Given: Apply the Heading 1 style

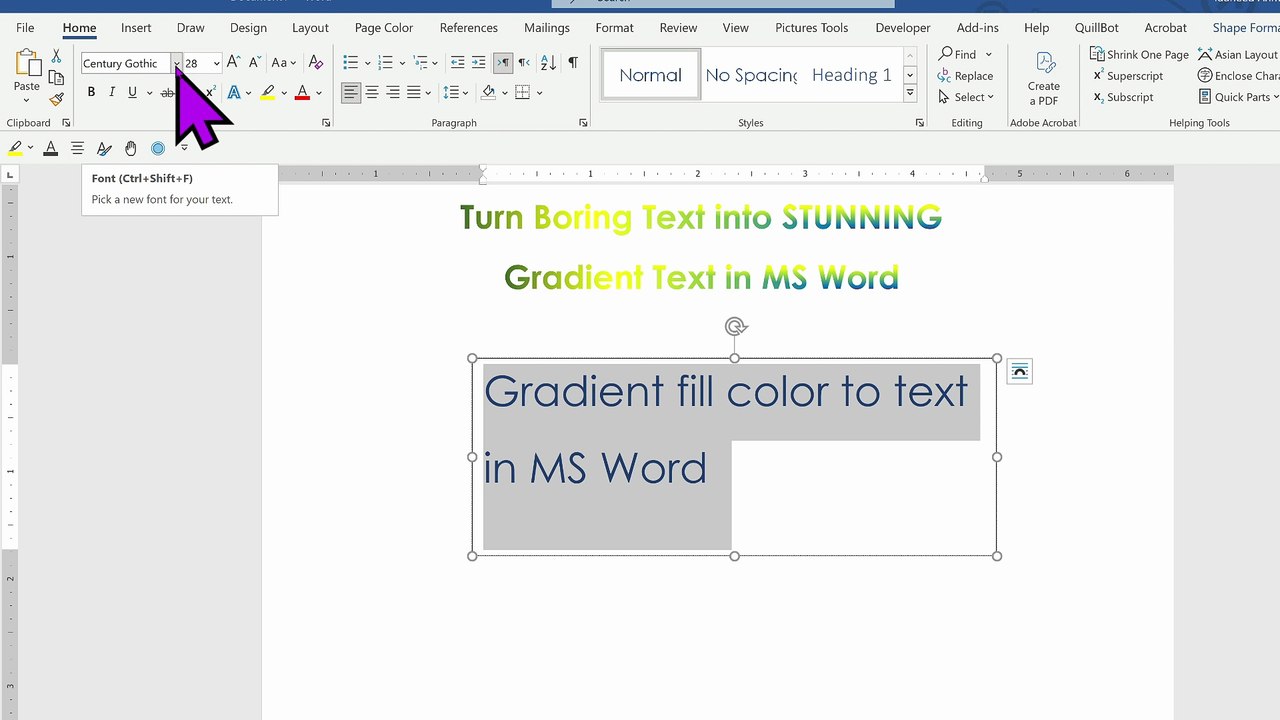Looking at the screenshot, I should 851,75.
